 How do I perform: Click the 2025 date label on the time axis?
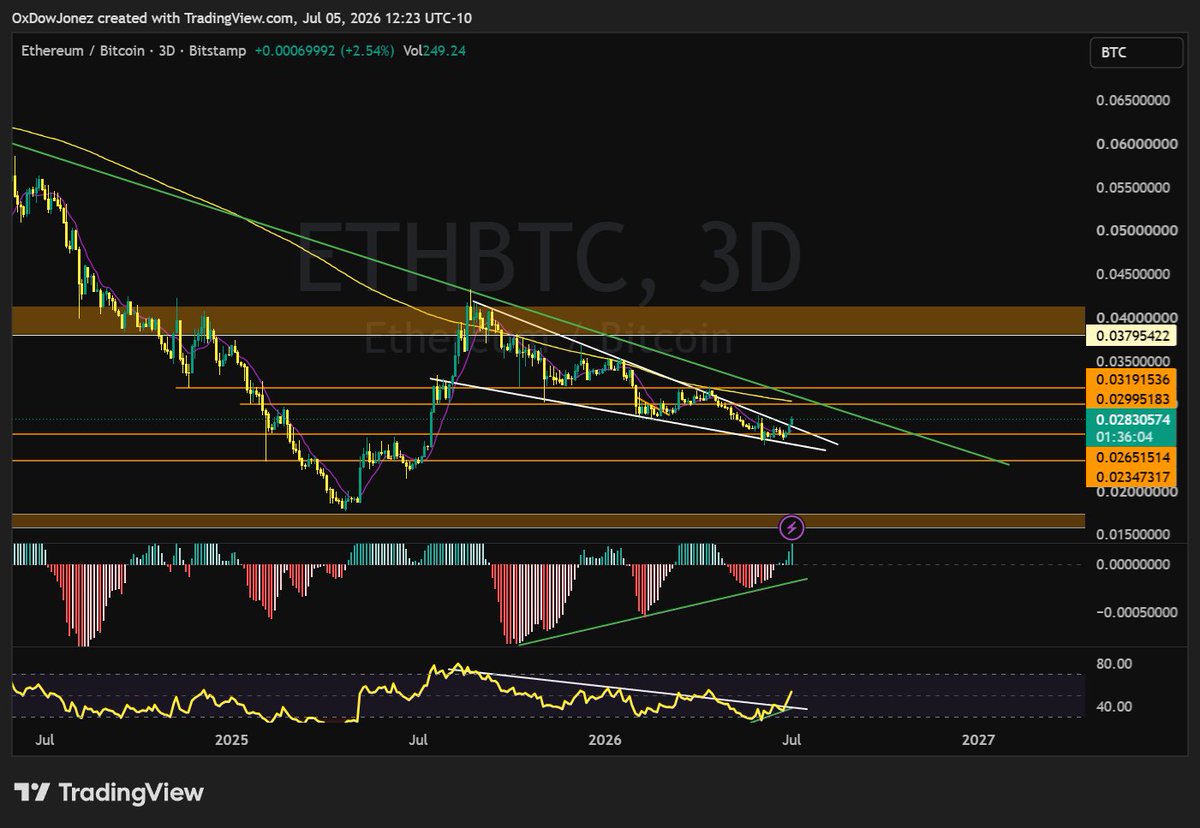(x=231, y=741)
